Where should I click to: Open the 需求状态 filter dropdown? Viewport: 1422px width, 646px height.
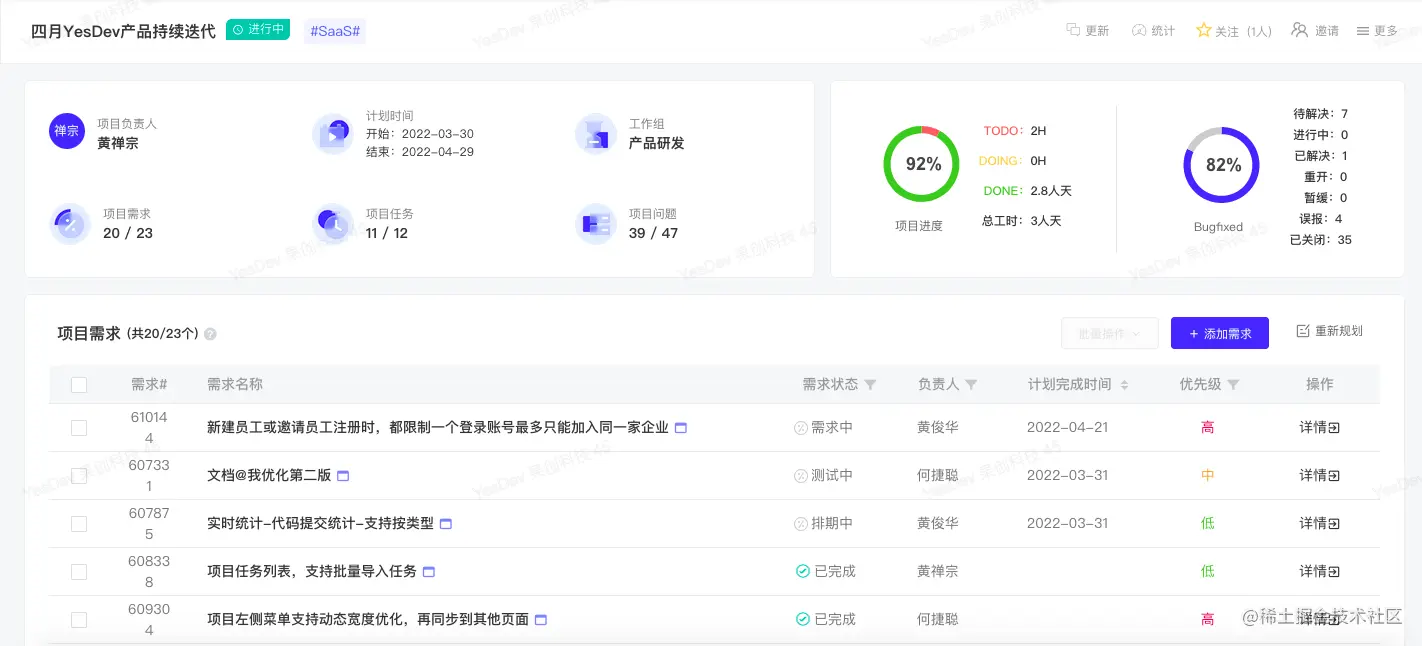(870, 384)
